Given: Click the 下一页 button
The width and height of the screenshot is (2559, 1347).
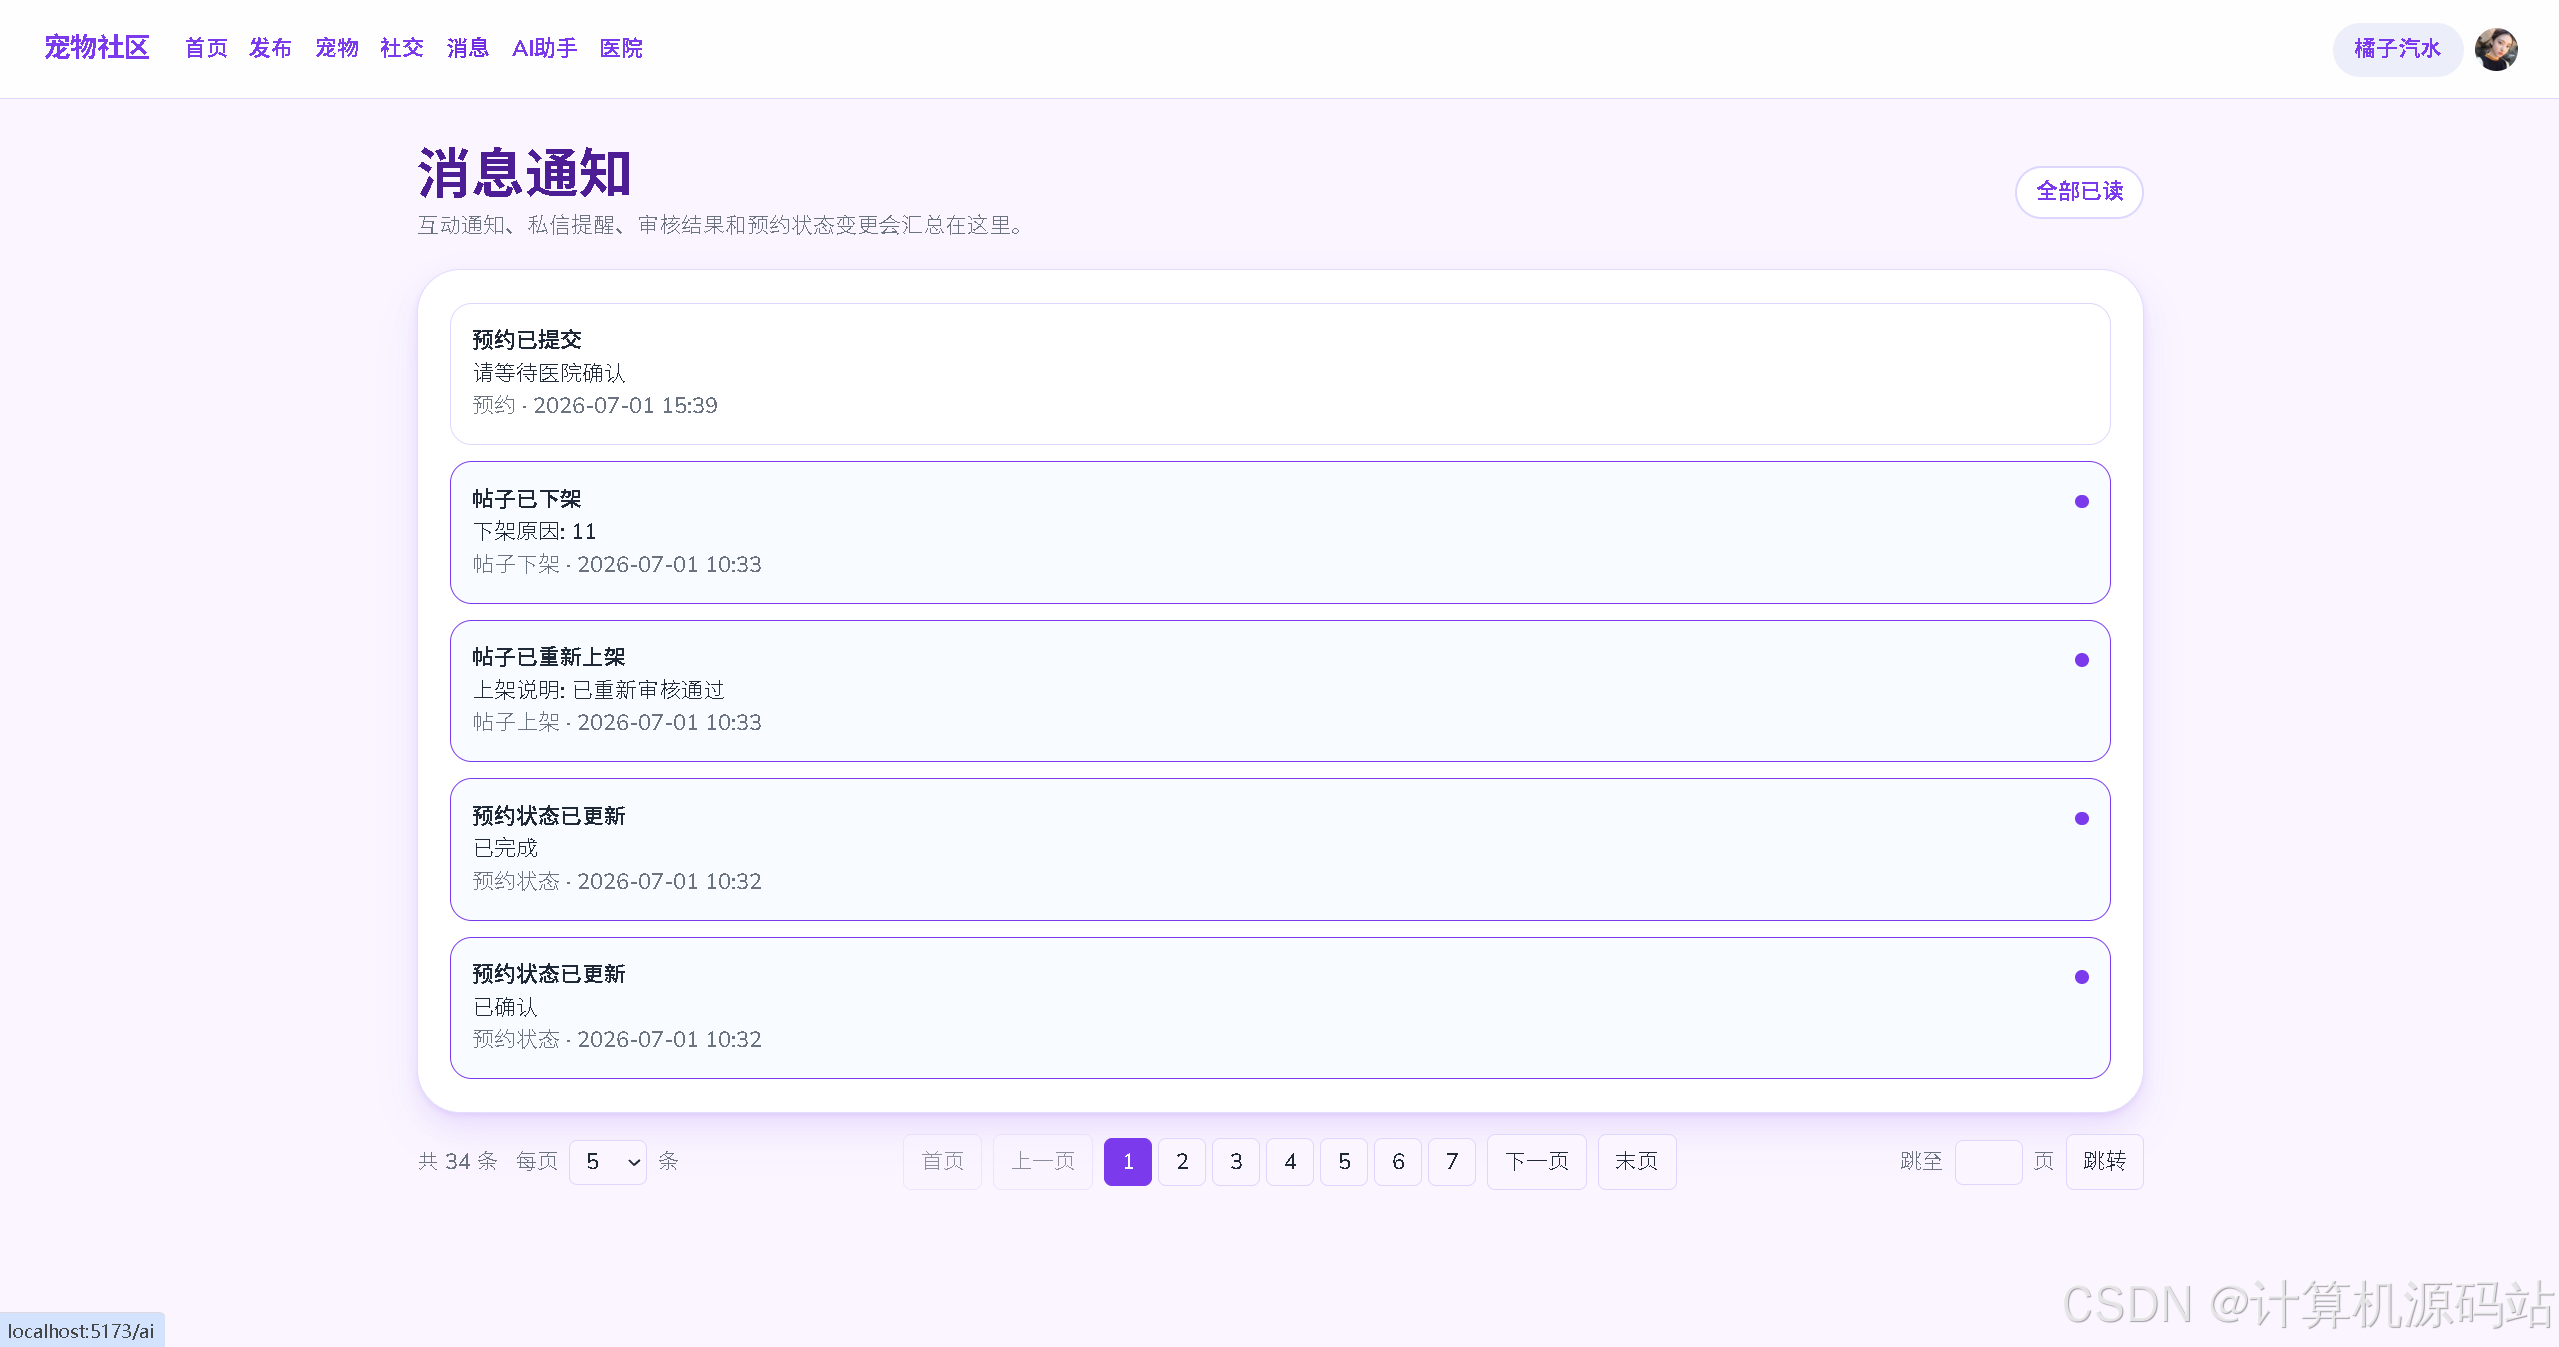Looking at the screenshot, I should (1537, 1162).
